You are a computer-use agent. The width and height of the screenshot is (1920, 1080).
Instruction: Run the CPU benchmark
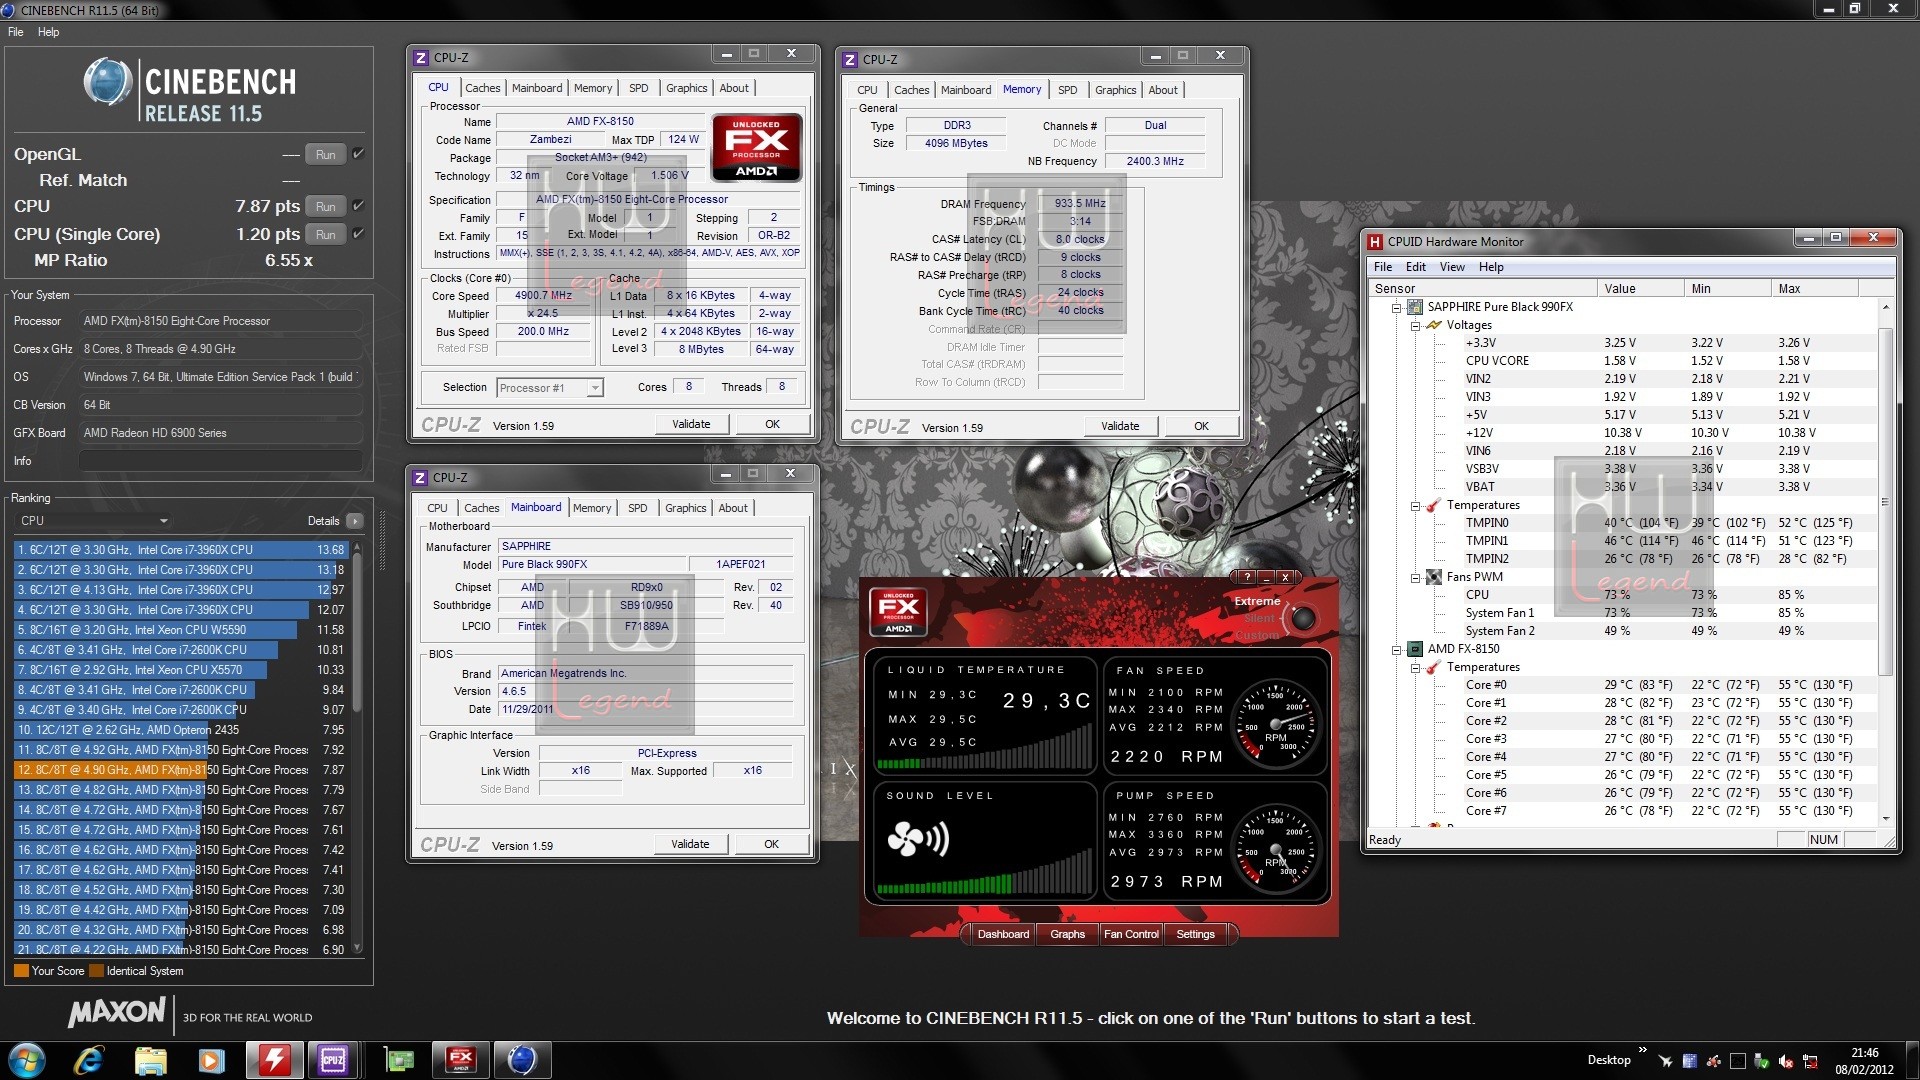(x=326, y=207)
